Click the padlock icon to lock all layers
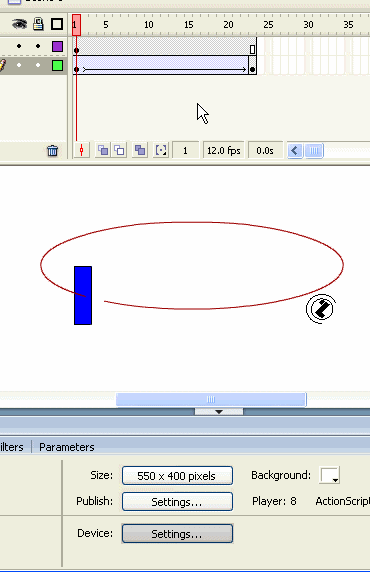Viewport: 370px width, 572px height. (x=38, y=24)
